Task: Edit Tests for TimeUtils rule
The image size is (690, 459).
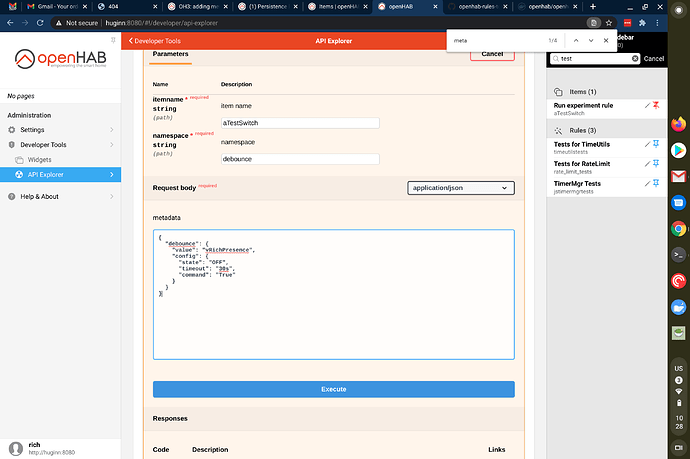Action: (x=647, y=144)
